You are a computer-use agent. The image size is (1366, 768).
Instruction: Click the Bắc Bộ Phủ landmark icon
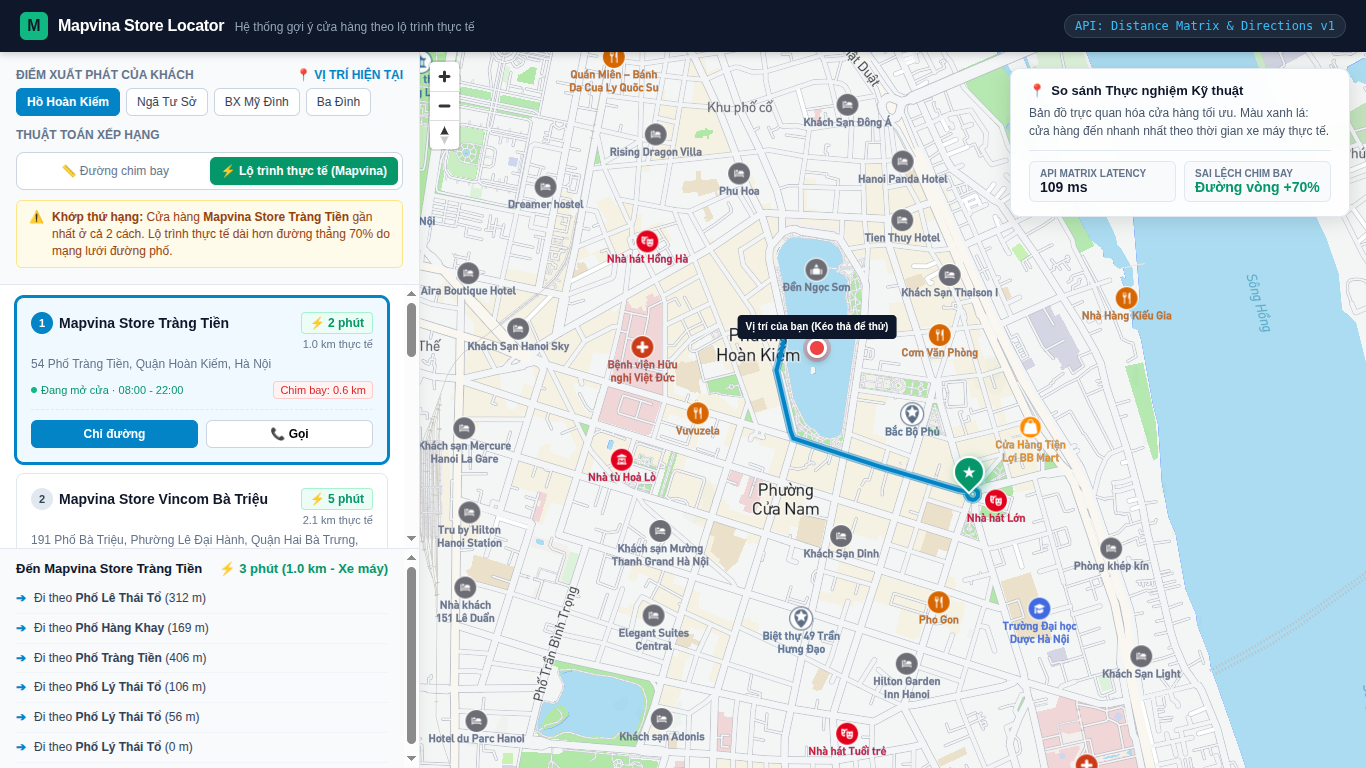point(912,414)
